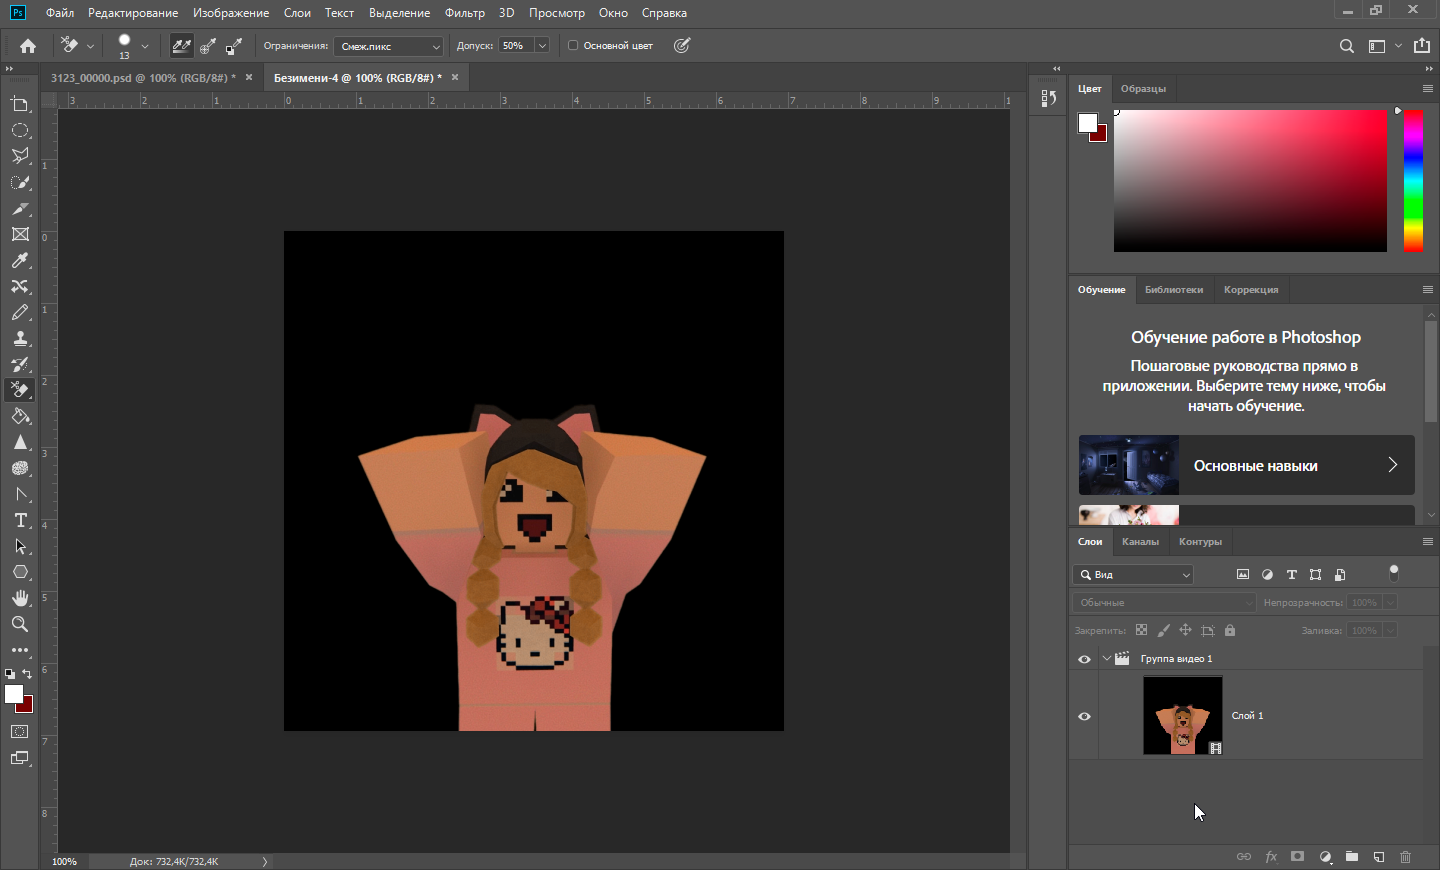Open the Фильтр menu
This screenshot has height=870, width=1440.
[464, 13]
